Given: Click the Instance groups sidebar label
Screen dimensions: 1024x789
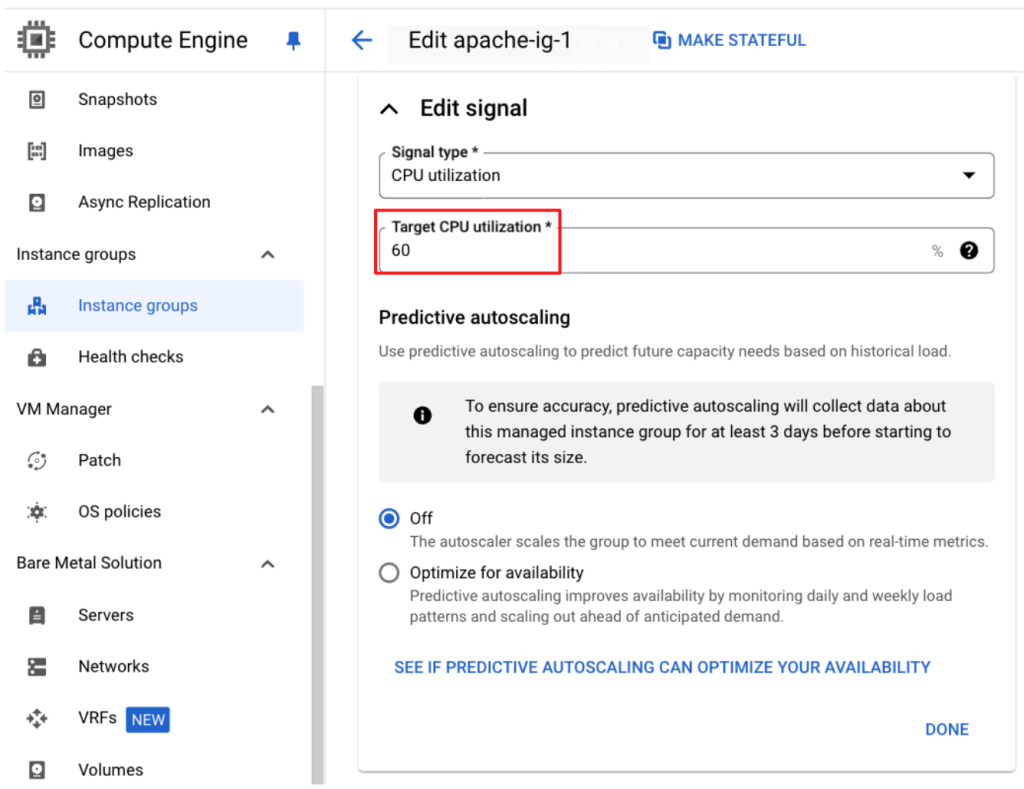Looking at the screenshot, I should [138, 306].
